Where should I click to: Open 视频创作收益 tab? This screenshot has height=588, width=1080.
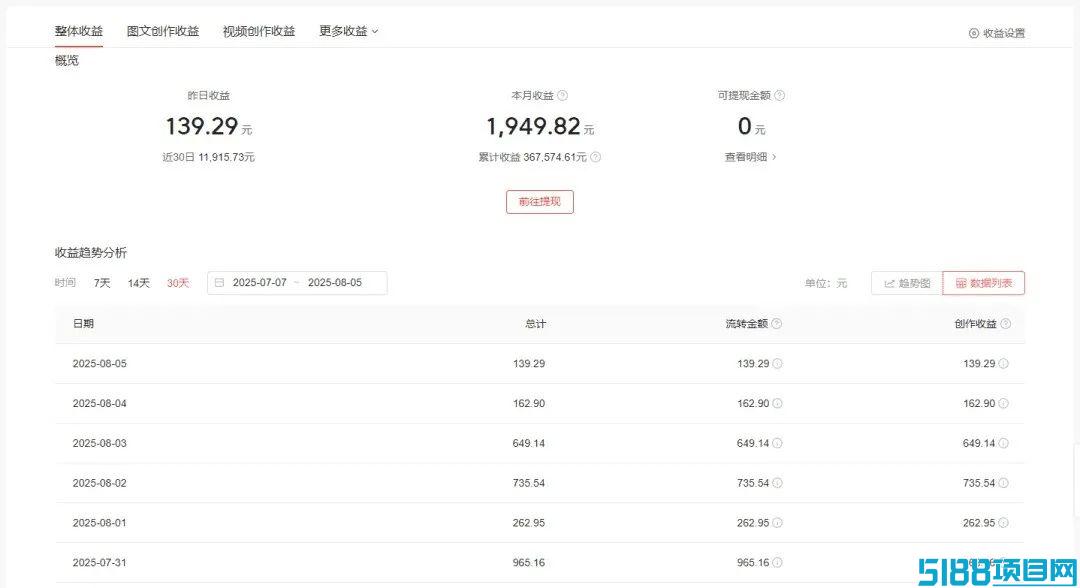[259, 31]
